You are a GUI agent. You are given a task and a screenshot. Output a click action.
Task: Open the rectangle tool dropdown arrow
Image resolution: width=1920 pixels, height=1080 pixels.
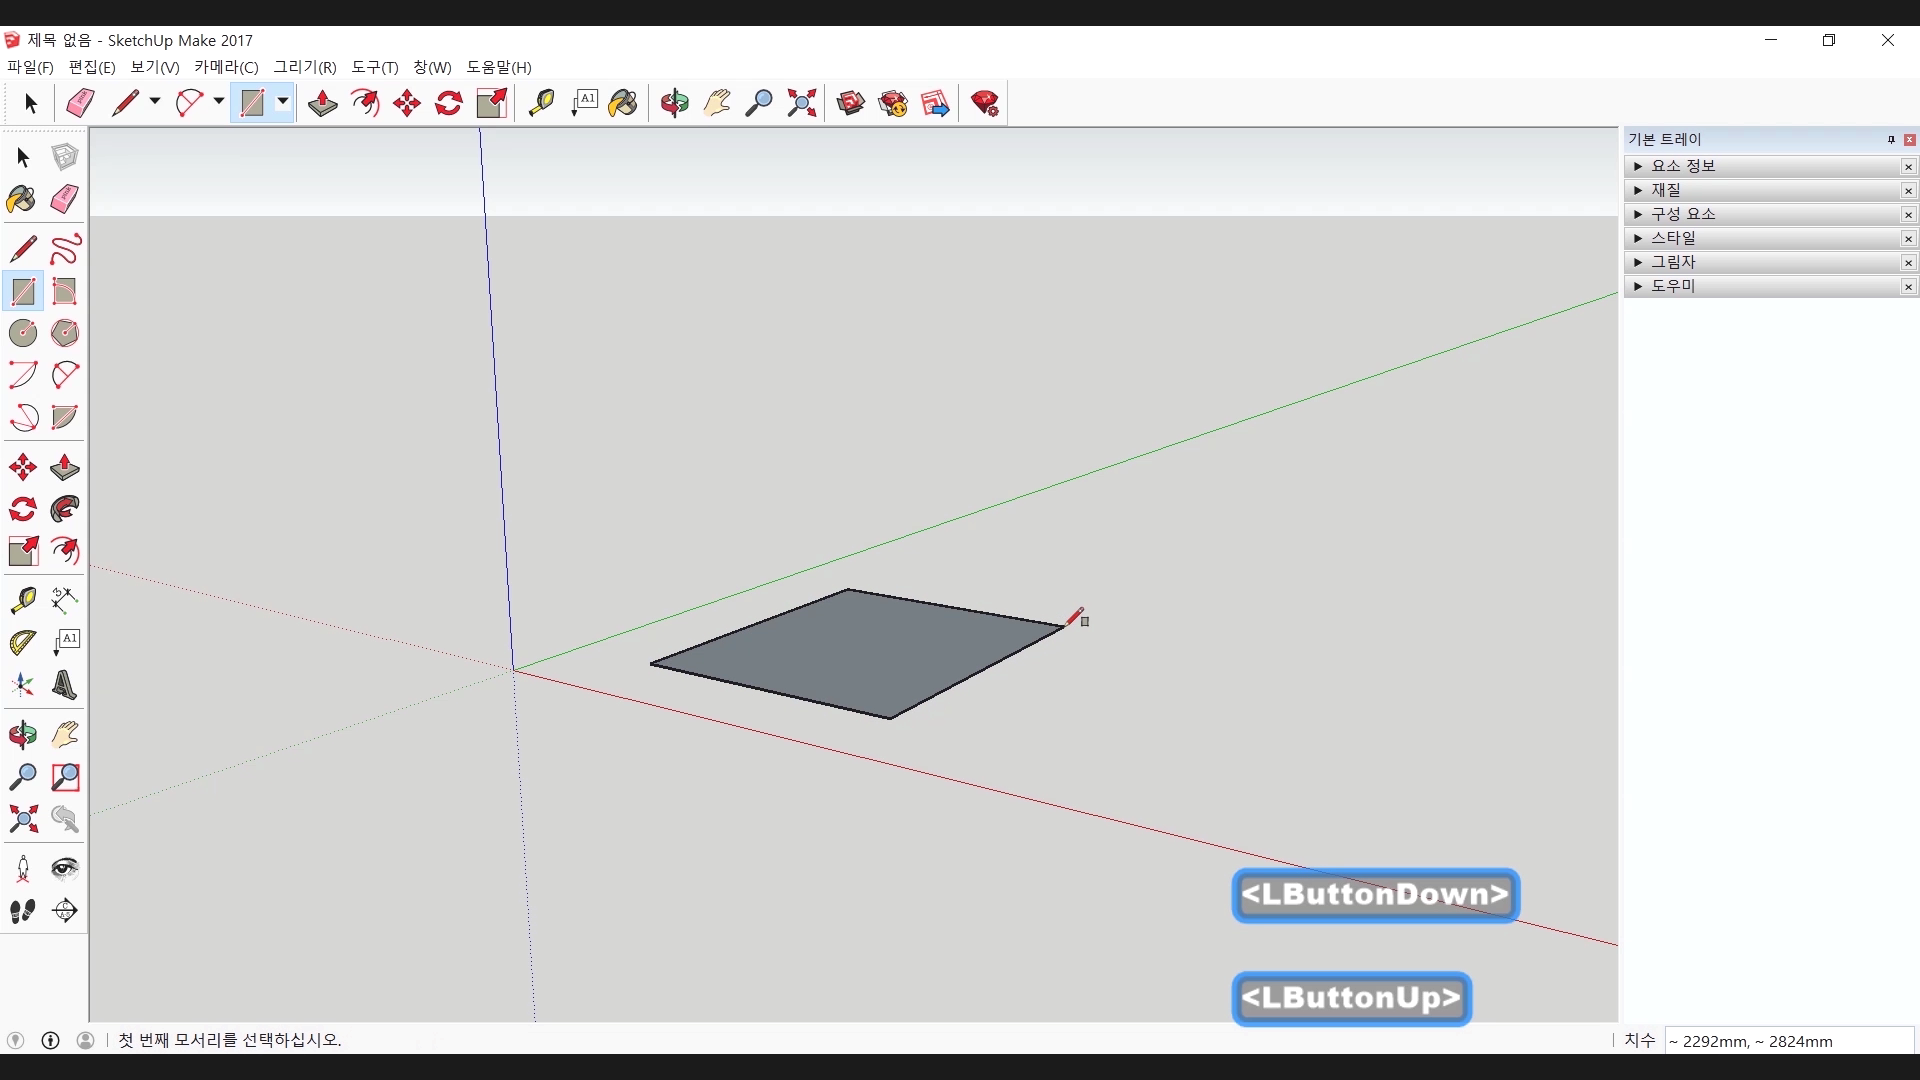tap(283, 102)
